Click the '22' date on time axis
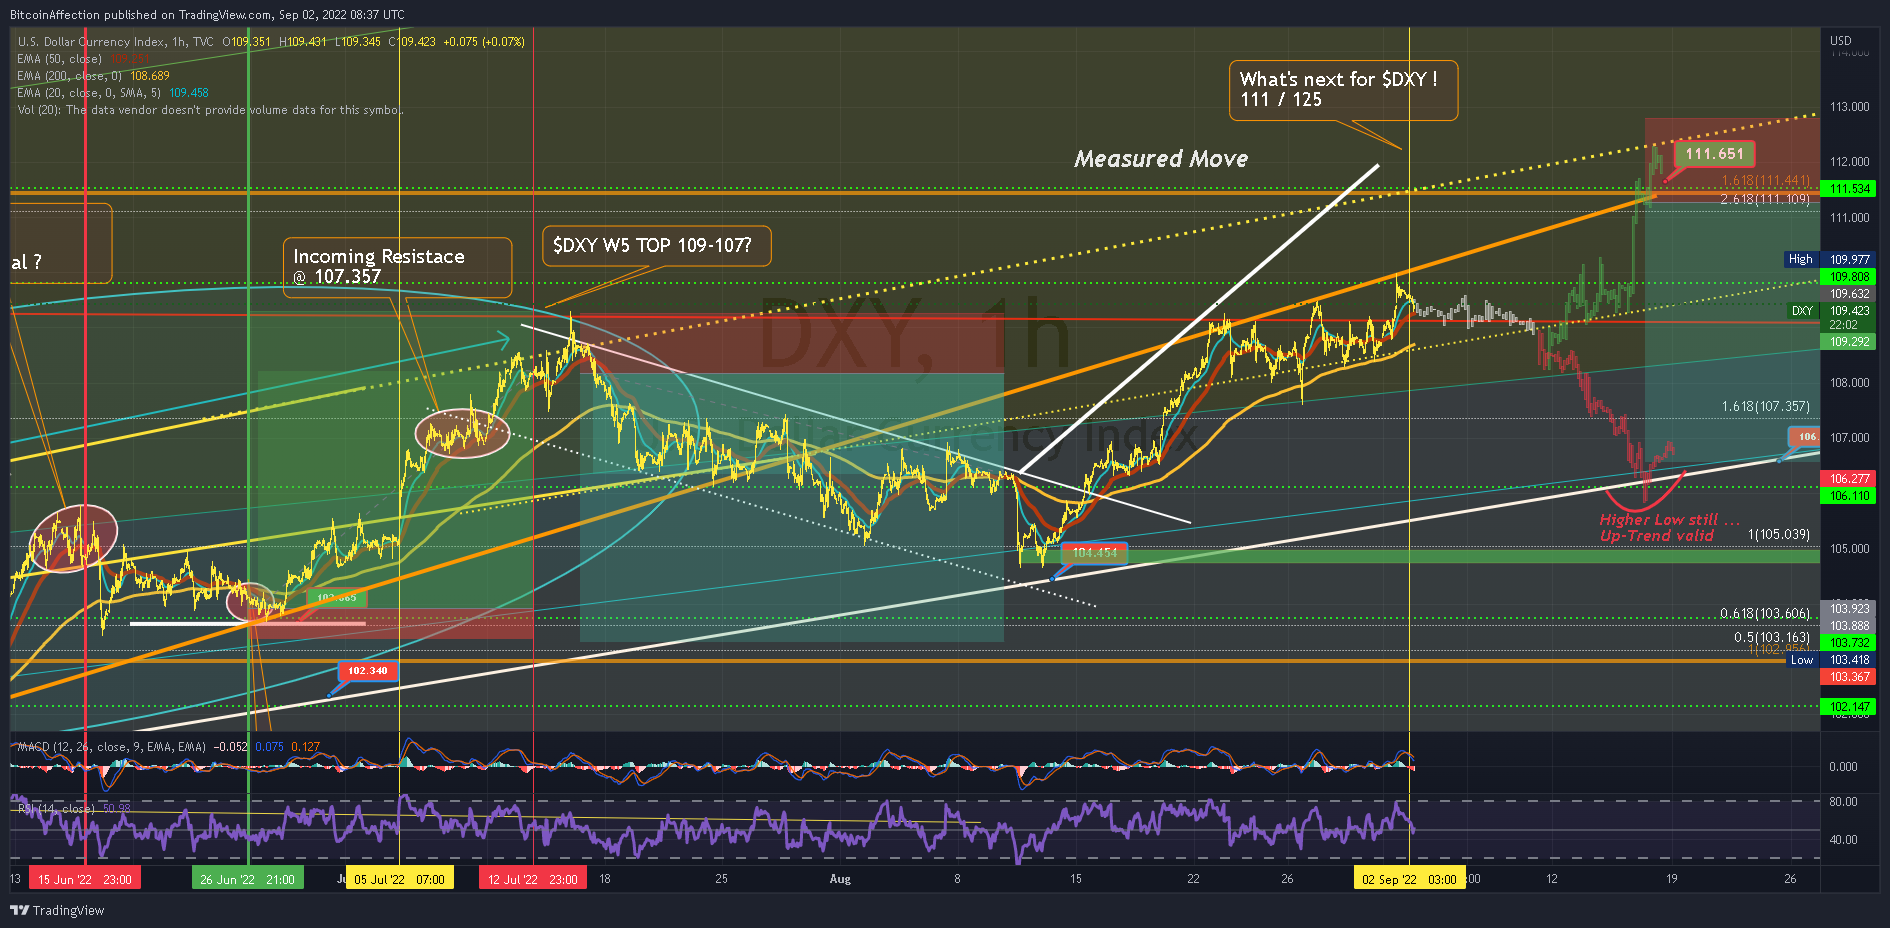This screenshot has height=928, width=1890. tap(1193, 879)
